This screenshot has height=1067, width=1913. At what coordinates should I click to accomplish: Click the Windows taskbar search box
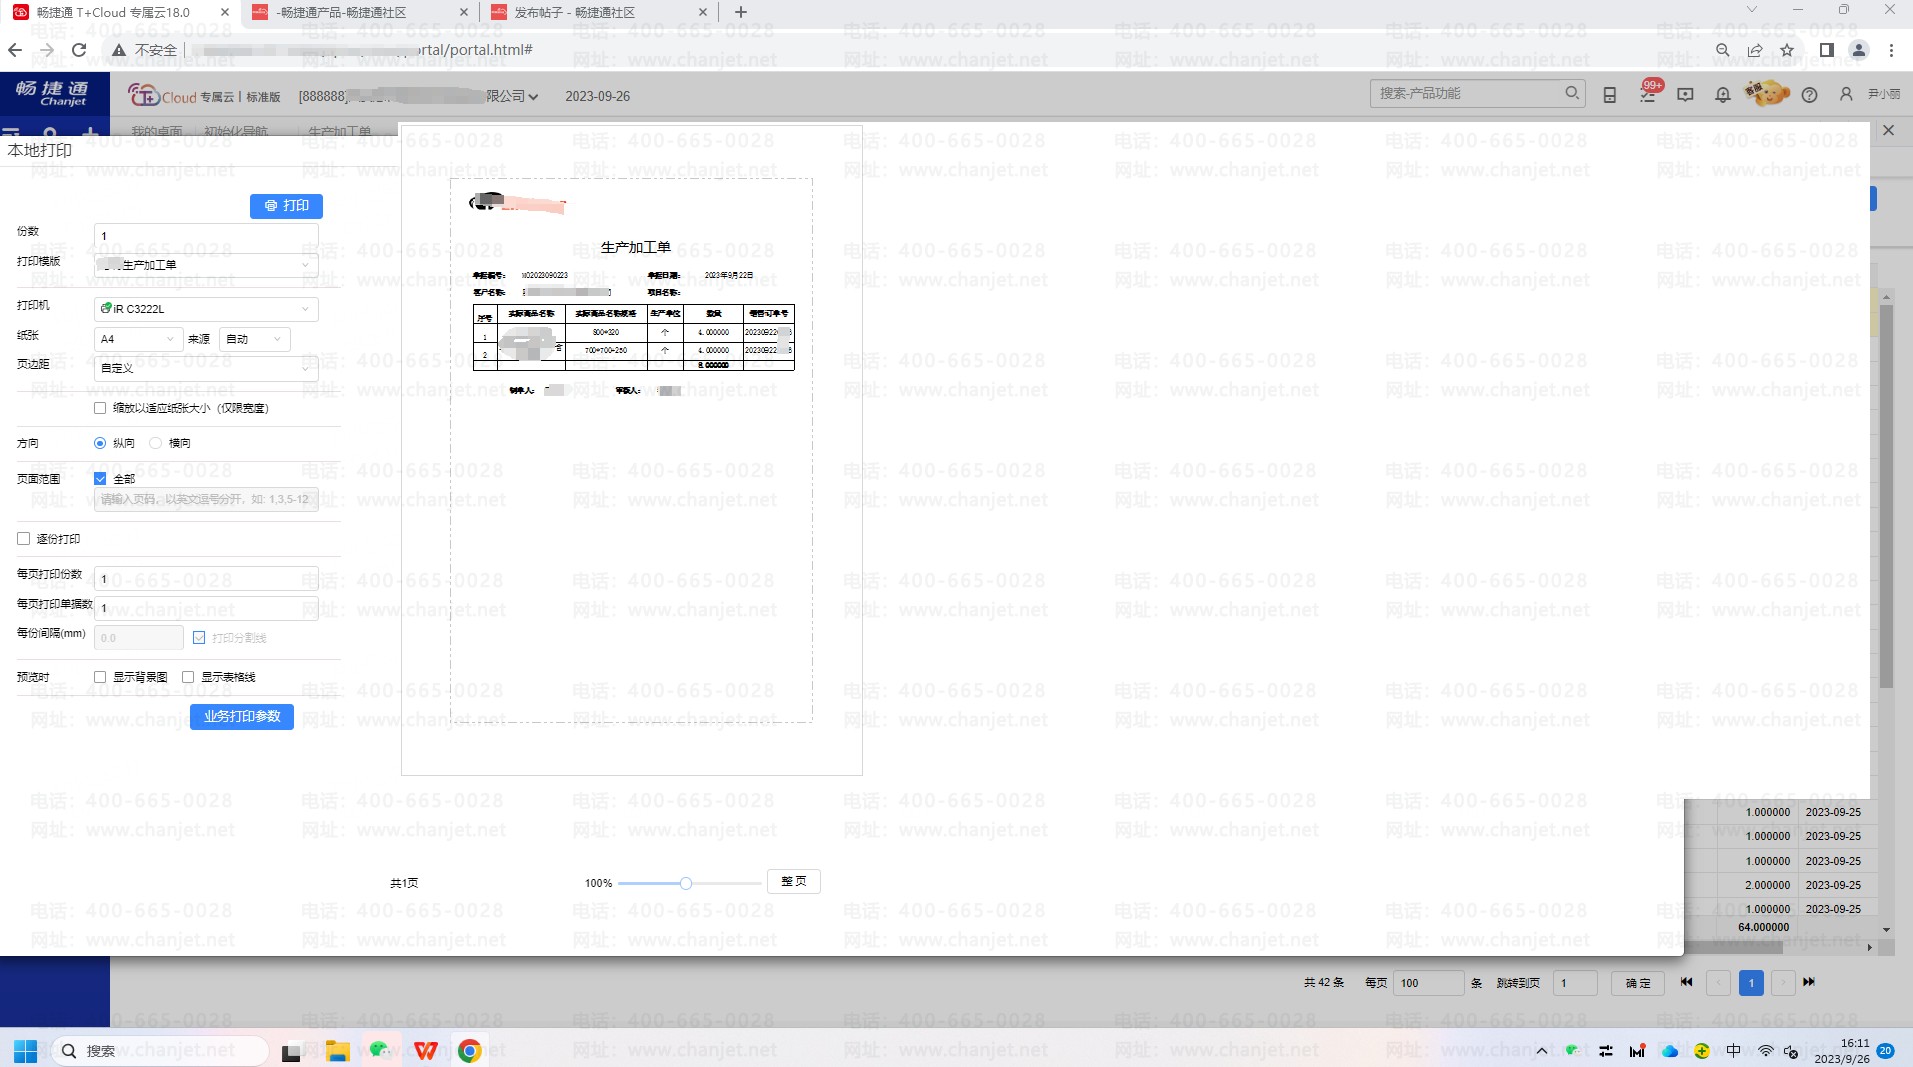160,1051
